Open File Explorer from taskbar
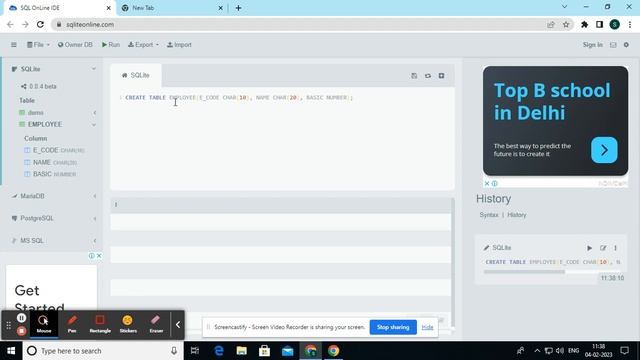 [x=242, y=351]
